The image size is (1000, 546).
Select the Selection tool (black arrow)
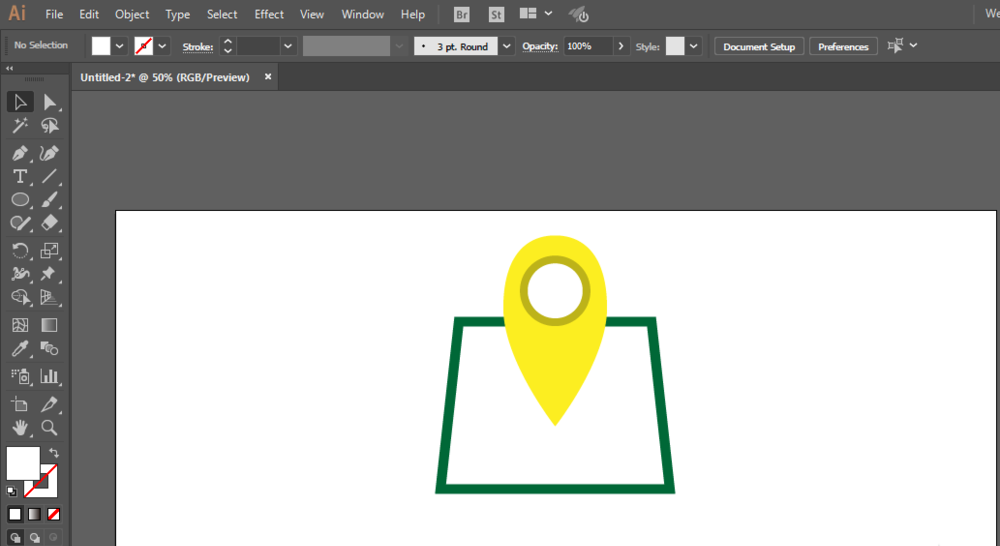20,102
